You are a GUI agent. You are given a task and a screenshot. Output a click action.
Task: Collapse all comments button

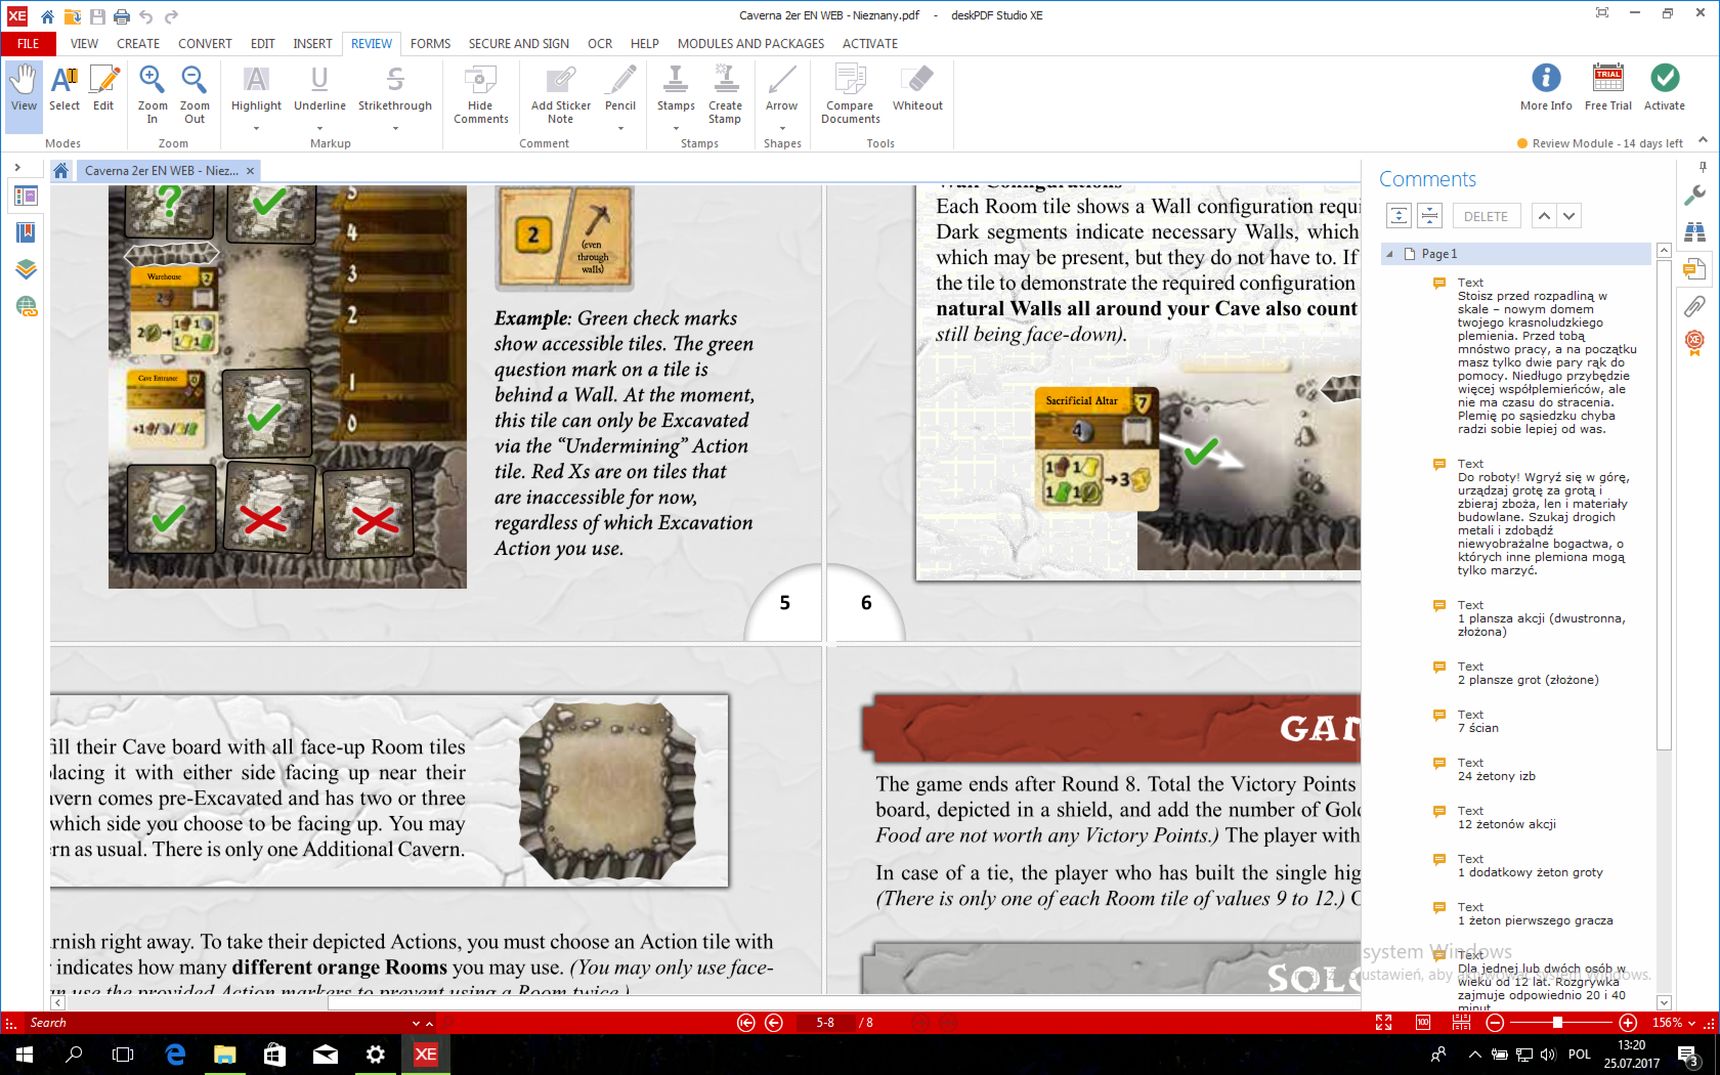pyautogui.click(x=1430, y=216)
